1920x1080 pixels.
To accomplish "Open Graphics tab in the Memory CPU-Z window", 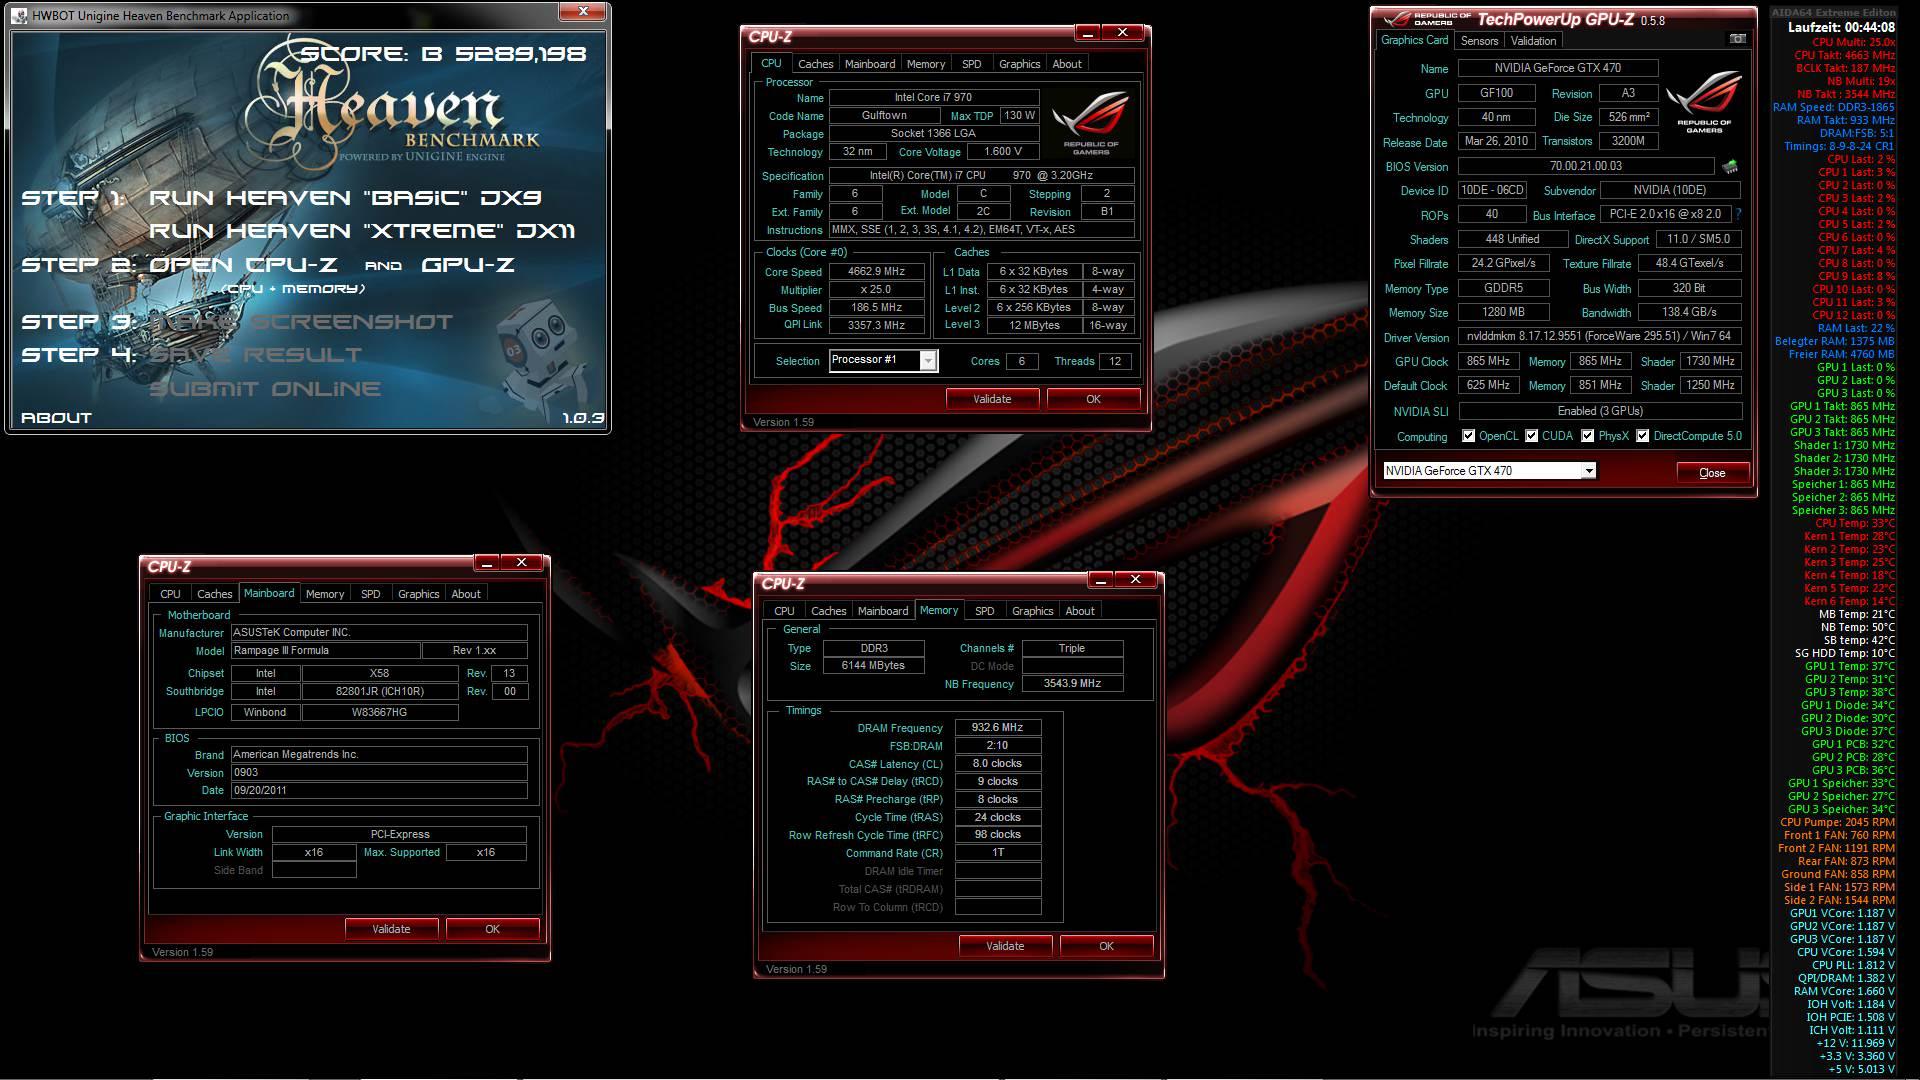I will pos(1032,611).
